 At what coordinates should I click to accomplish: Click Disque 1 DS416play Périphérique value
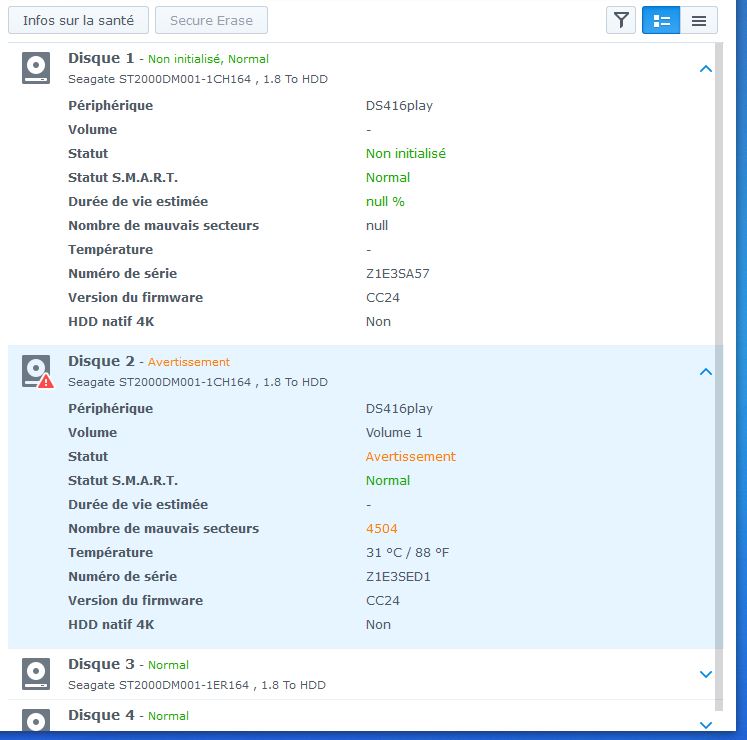pos(399,106)
